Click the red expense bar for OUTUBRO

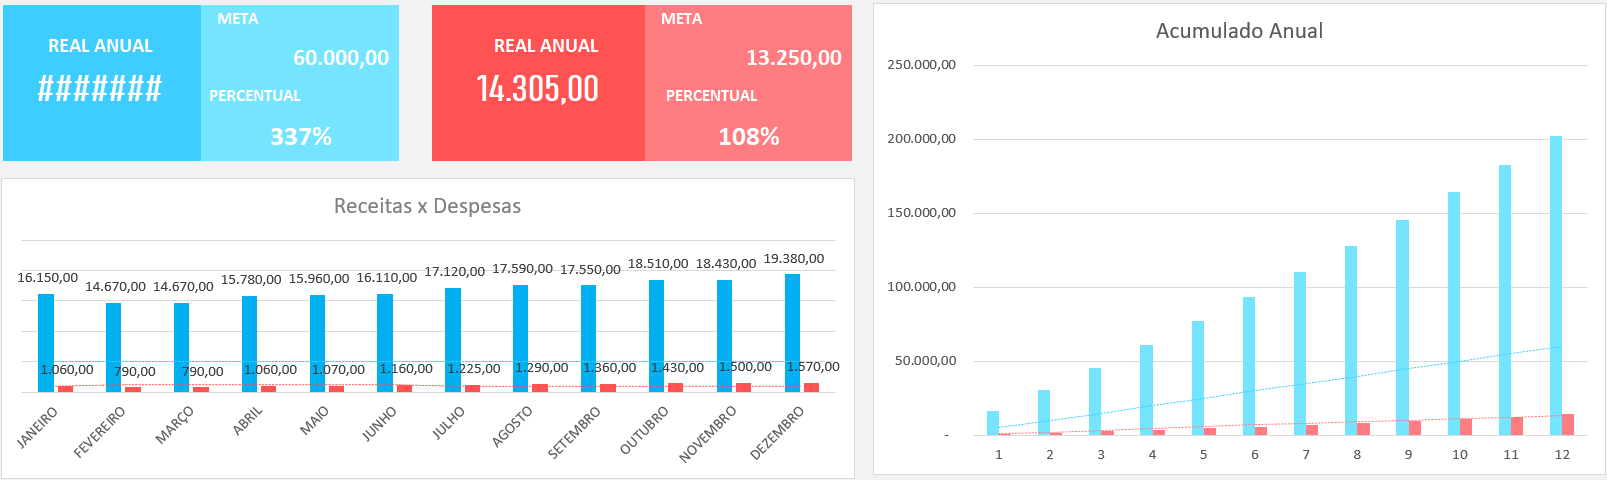pos(676,387)
